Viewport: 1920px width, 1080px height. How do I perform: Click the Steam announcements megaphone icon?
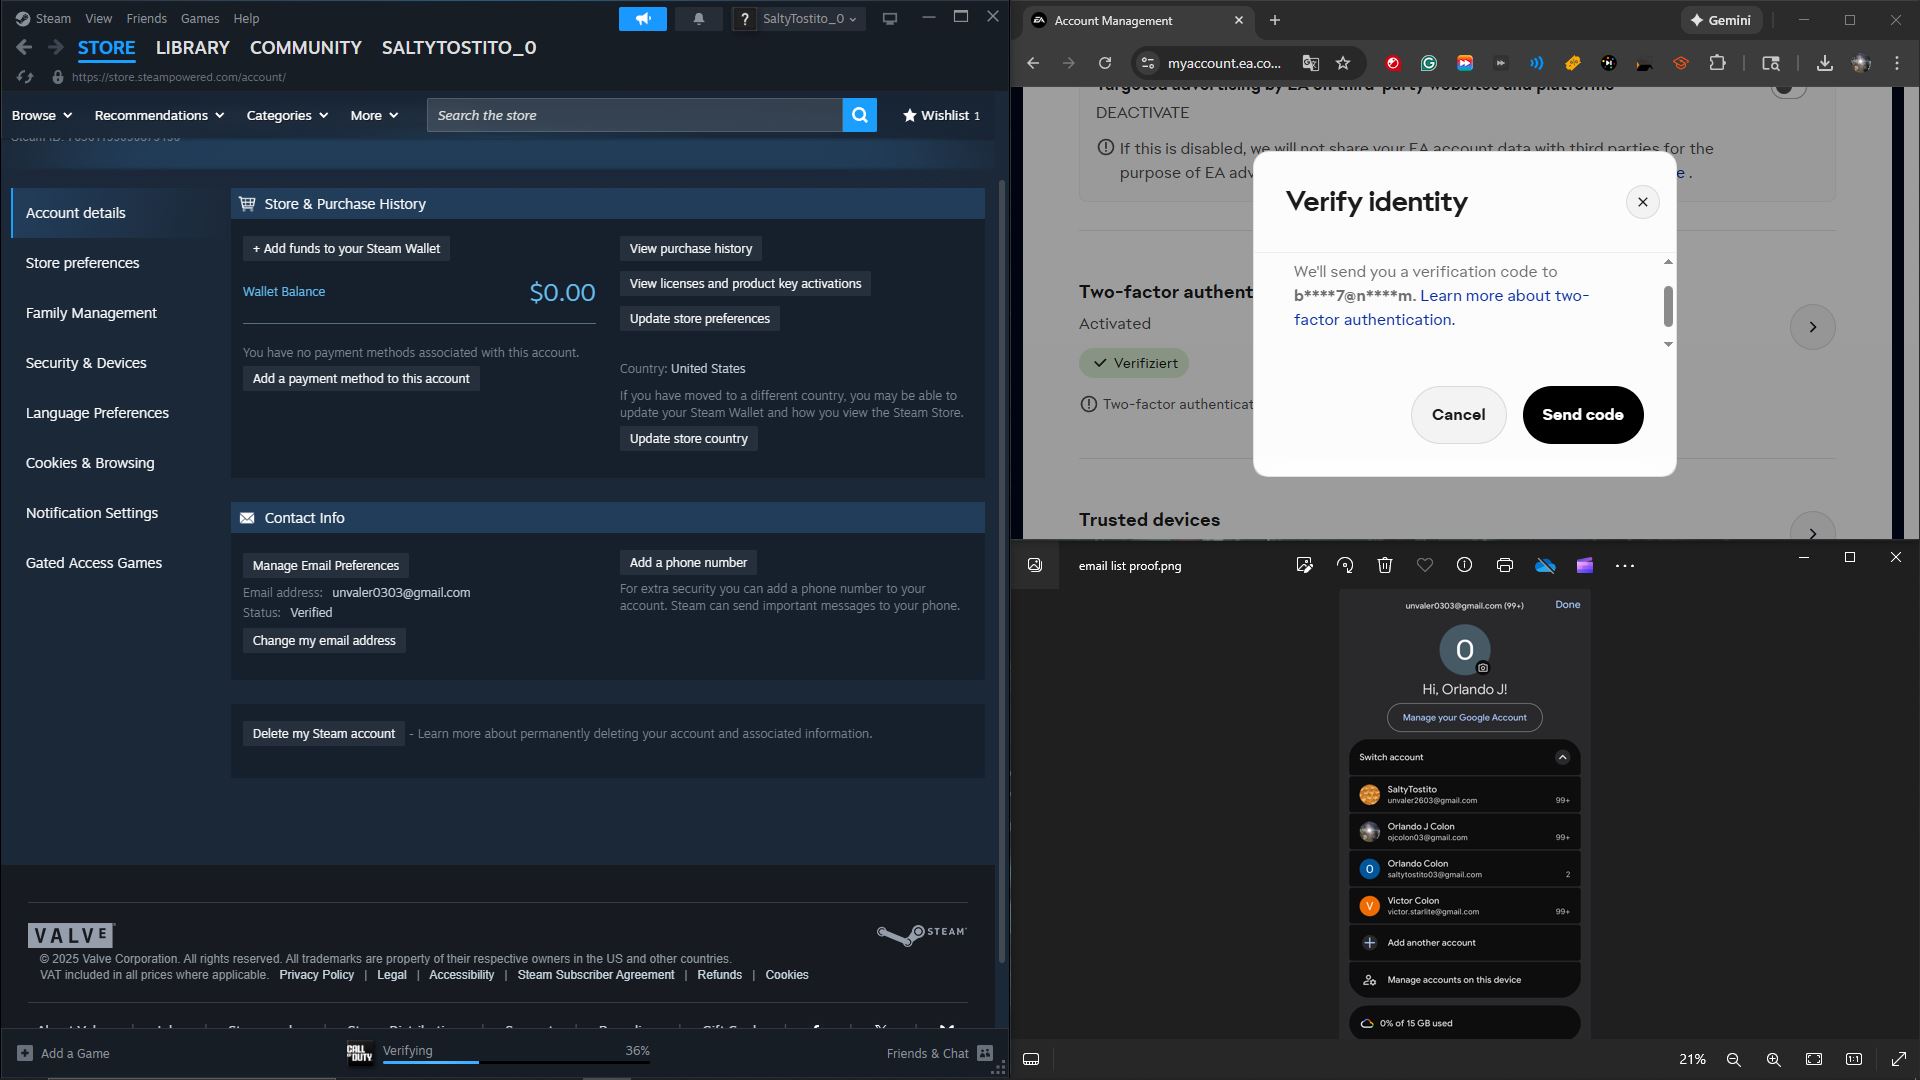point(642,19)
